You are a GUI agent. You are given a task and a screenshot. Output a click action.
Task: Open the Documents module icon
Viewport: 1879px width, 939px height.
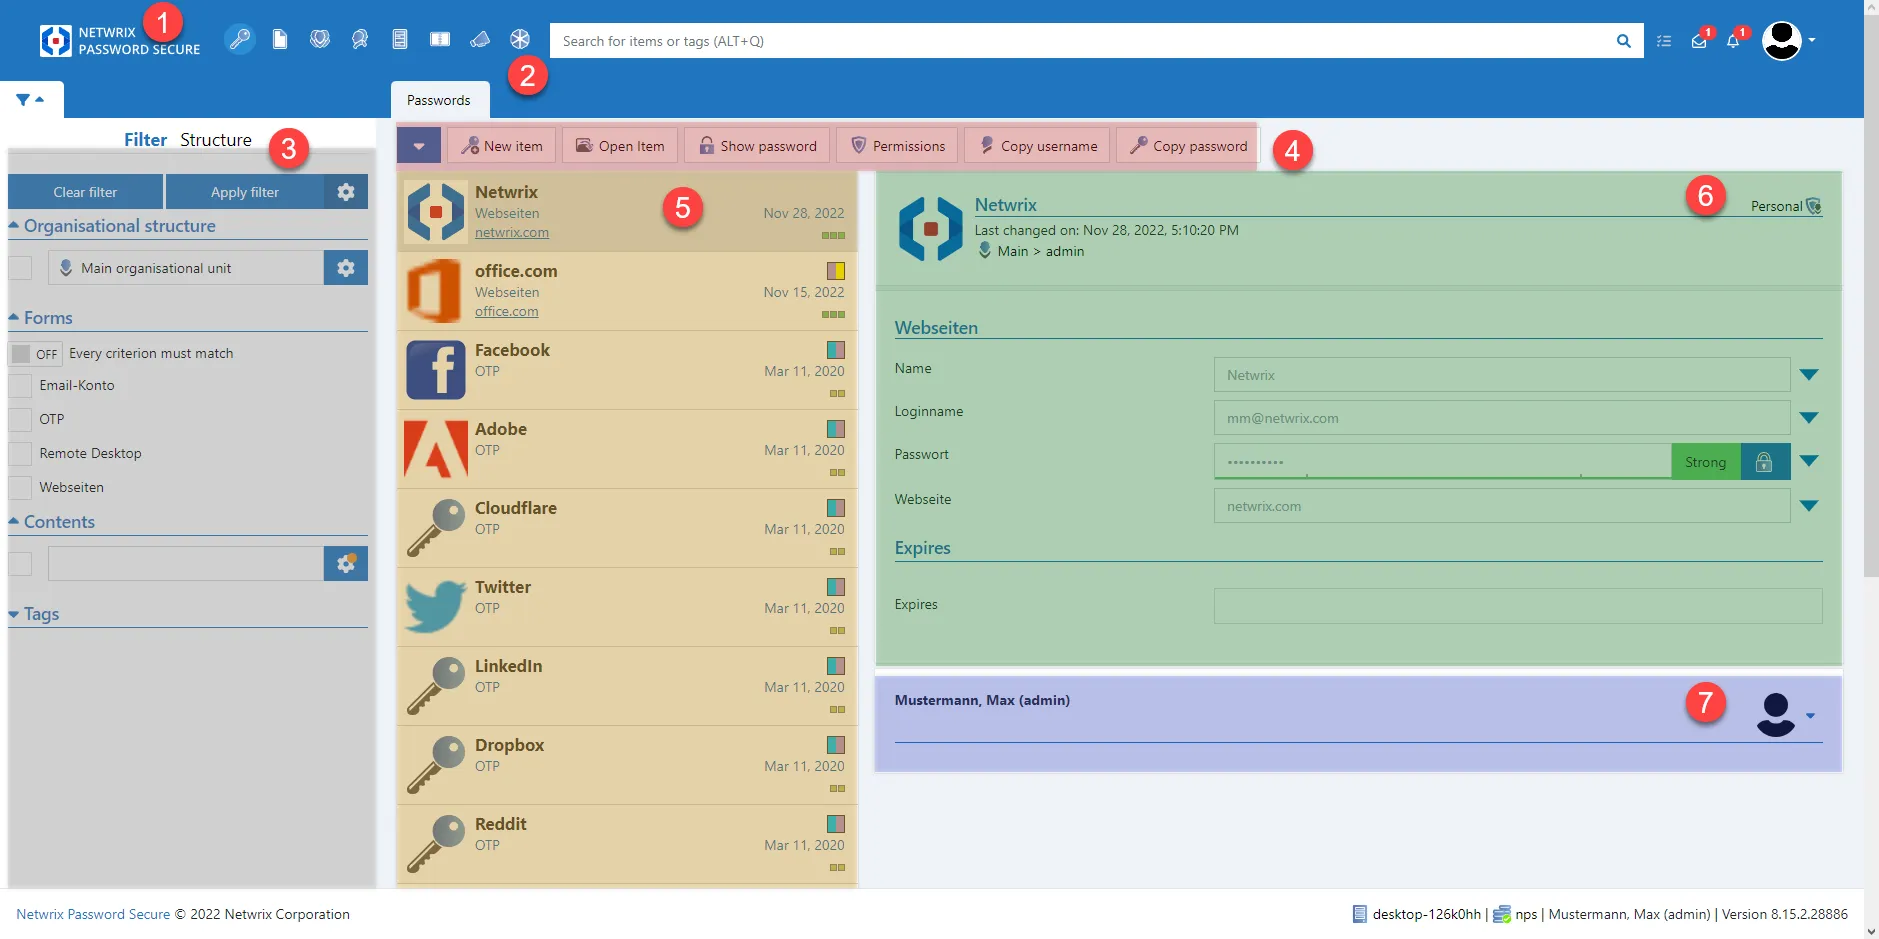tap(280, 39)
